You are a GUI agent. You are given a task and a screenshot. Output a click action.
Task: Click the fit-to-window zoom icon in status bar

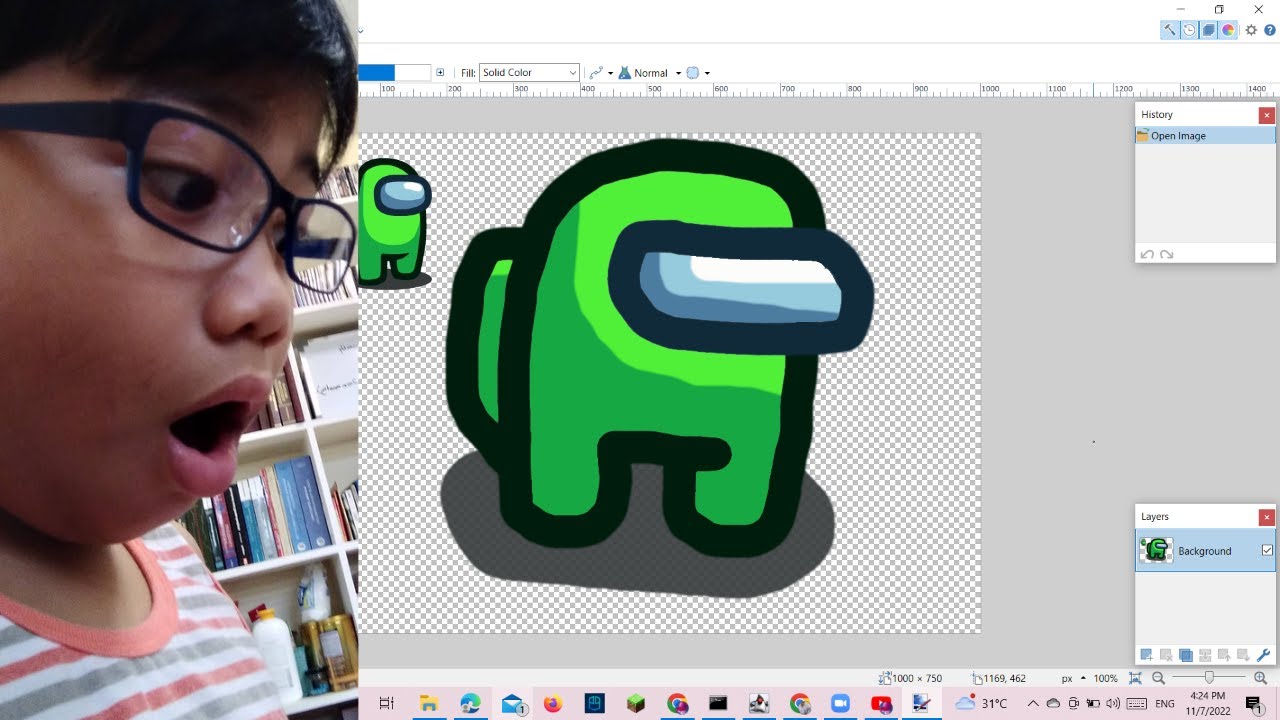pyautogui.click(x=1135, y=678)
